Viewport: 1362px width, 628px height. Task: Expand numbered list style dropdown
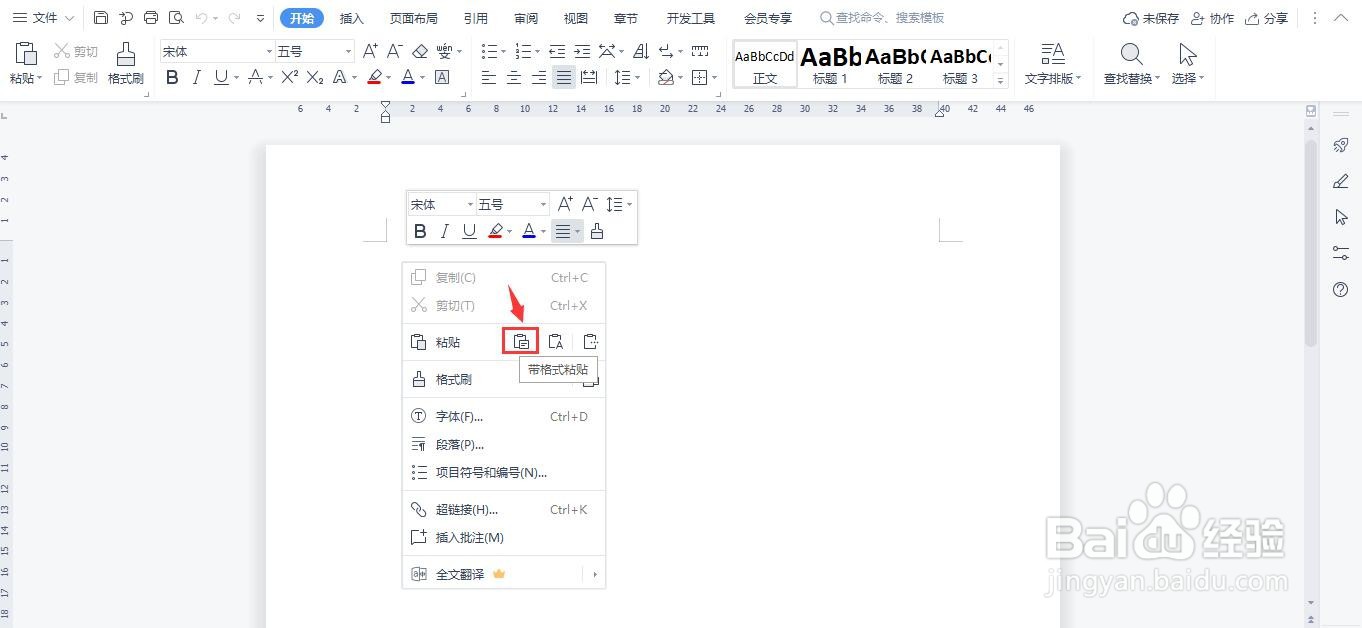536,51
